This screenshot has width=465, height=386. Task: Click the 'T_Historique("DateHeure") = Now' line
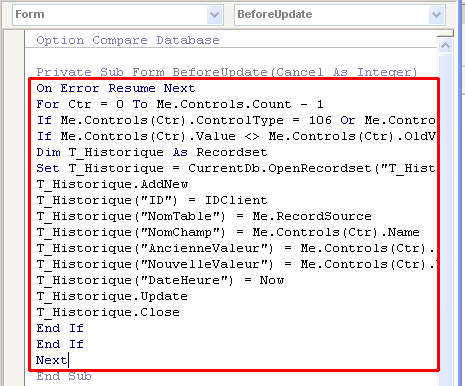pyautogui.click(x=160, y=280)
